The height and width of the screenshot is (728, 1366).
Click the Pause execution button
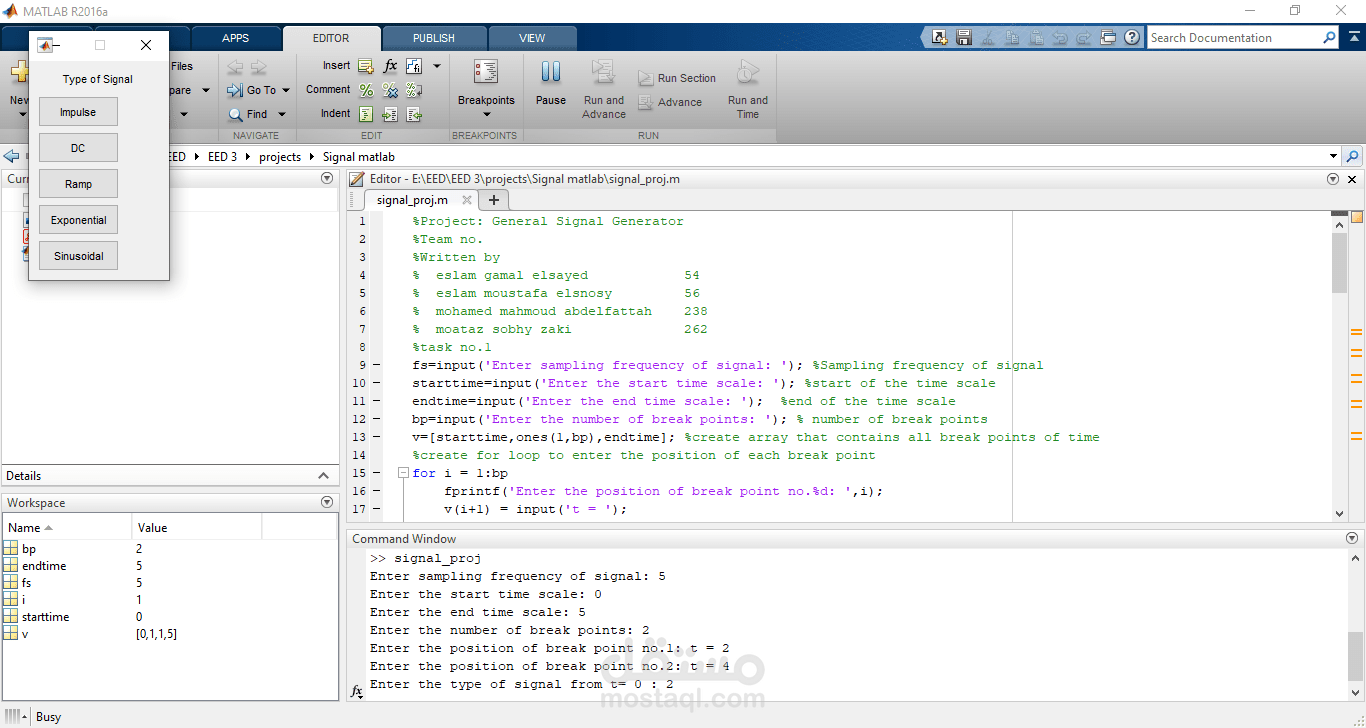(551, 82)
